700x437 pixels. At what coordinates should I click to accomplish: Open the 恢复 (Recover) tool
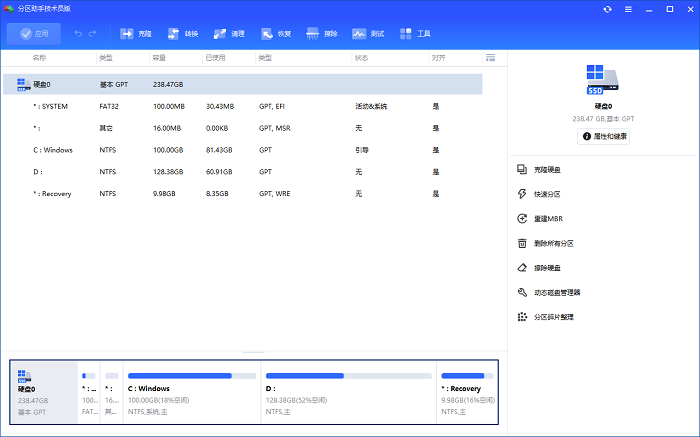(x=275, y=33)
